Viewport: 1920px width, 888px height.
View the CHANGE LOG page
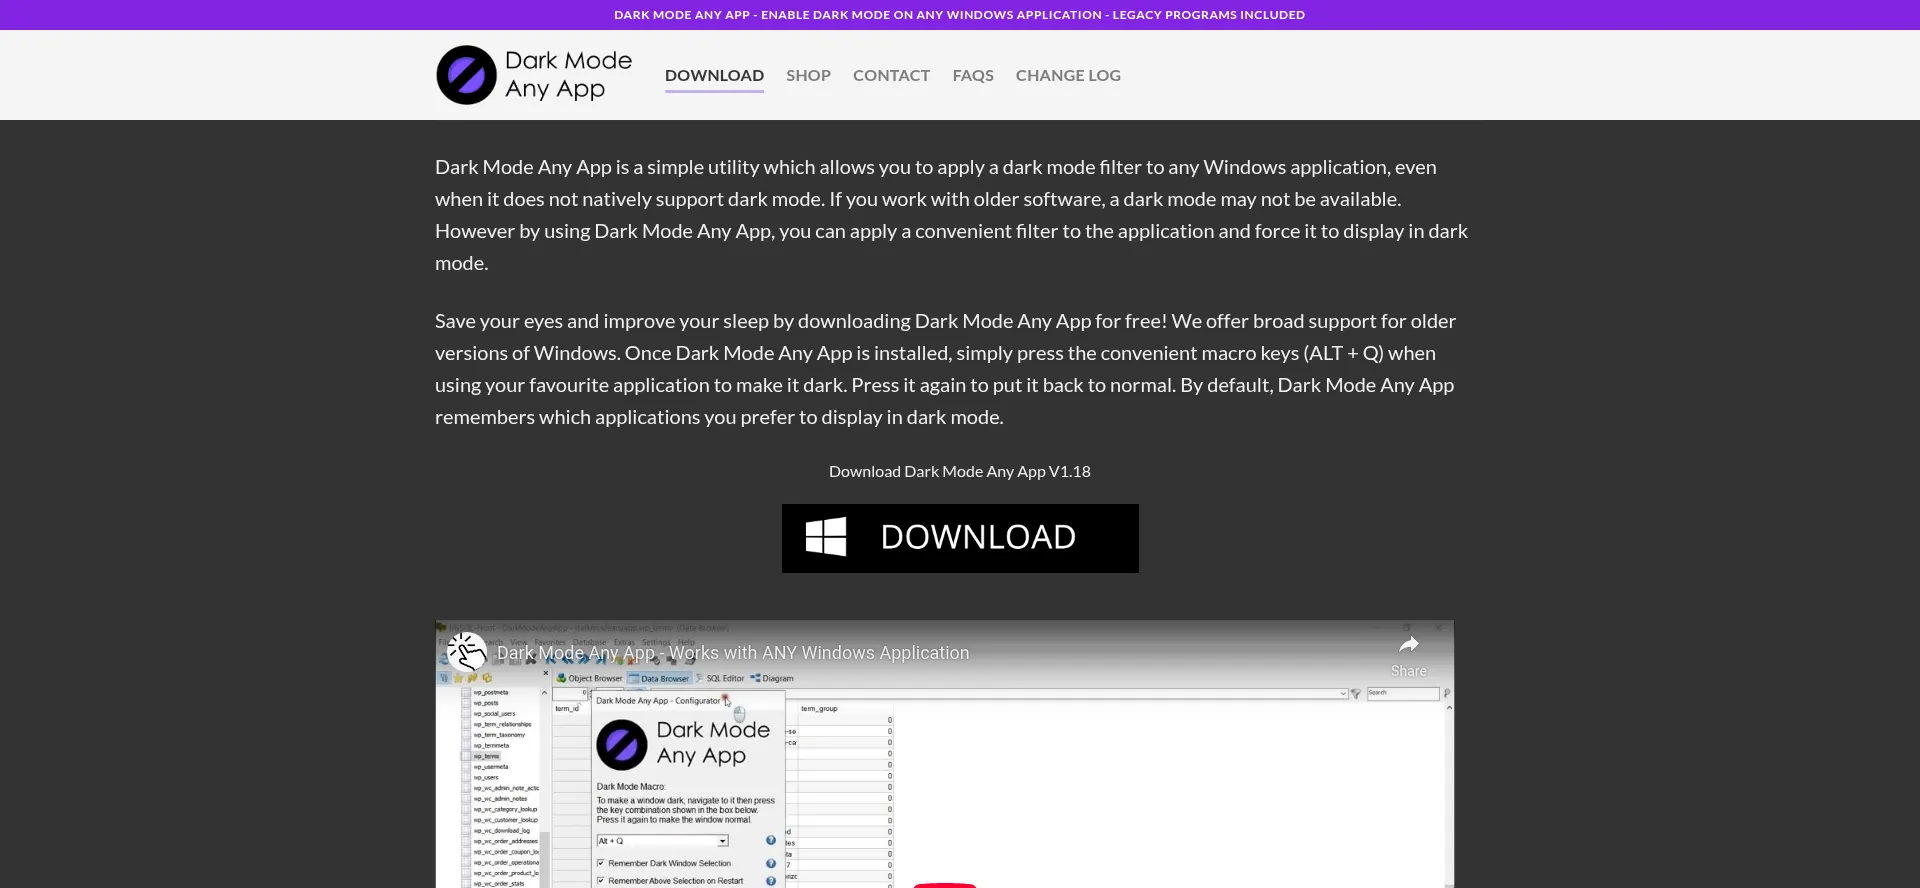pos(1068,75)
